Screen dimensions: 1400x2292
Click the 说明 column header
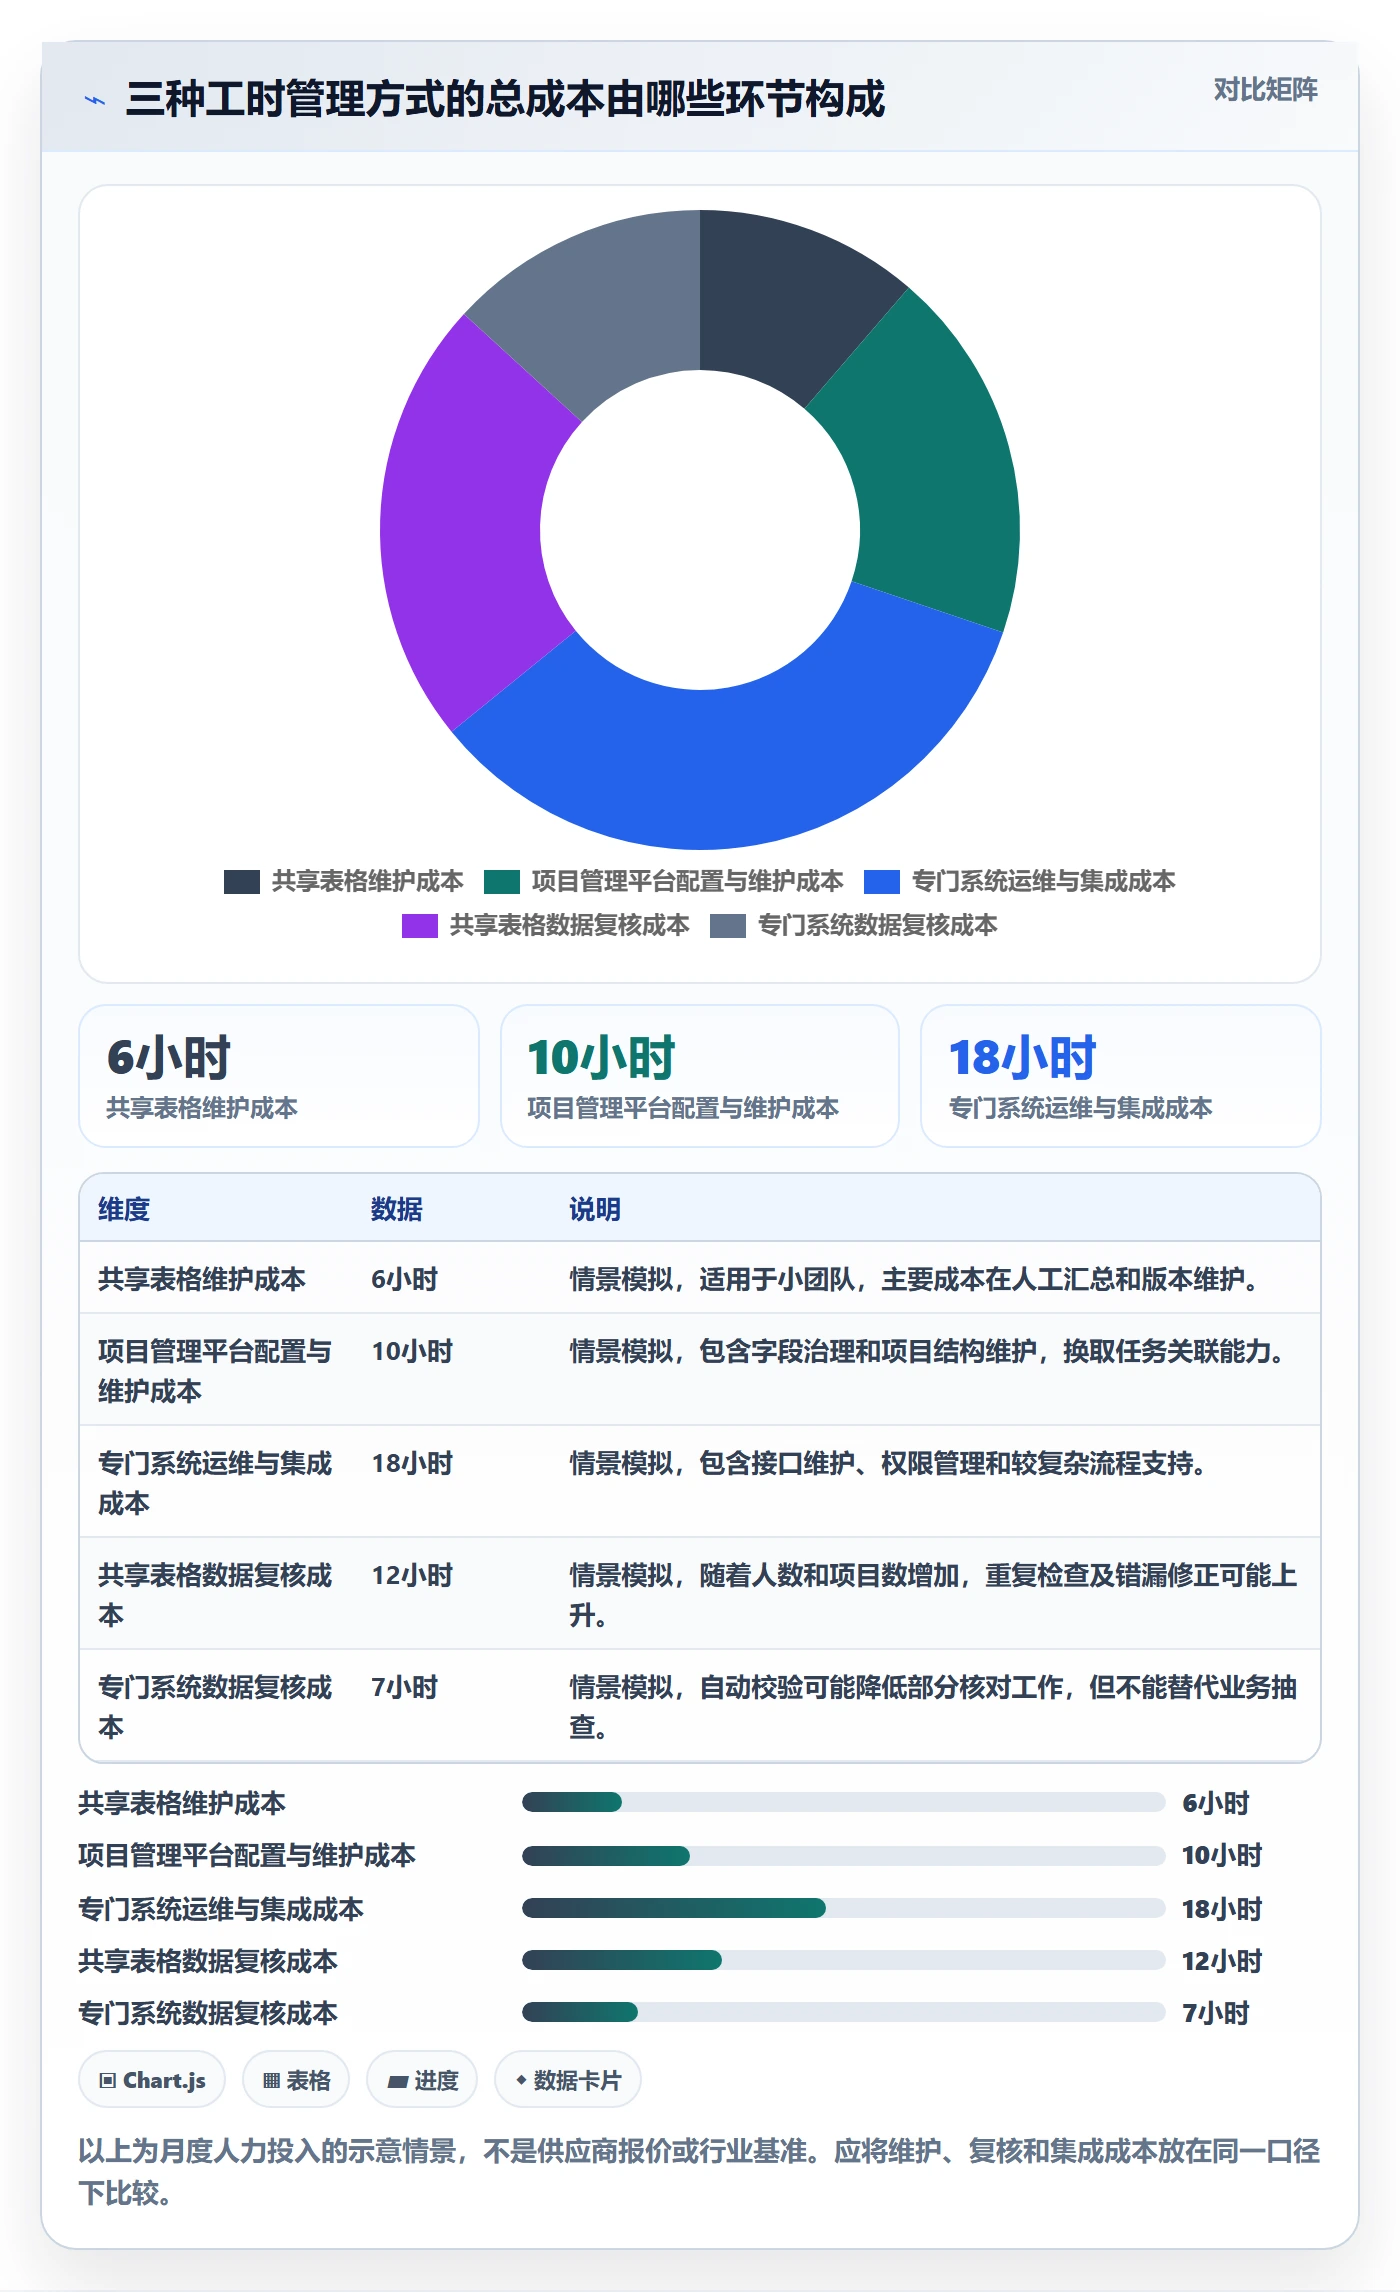click(x=595, y=1209)
